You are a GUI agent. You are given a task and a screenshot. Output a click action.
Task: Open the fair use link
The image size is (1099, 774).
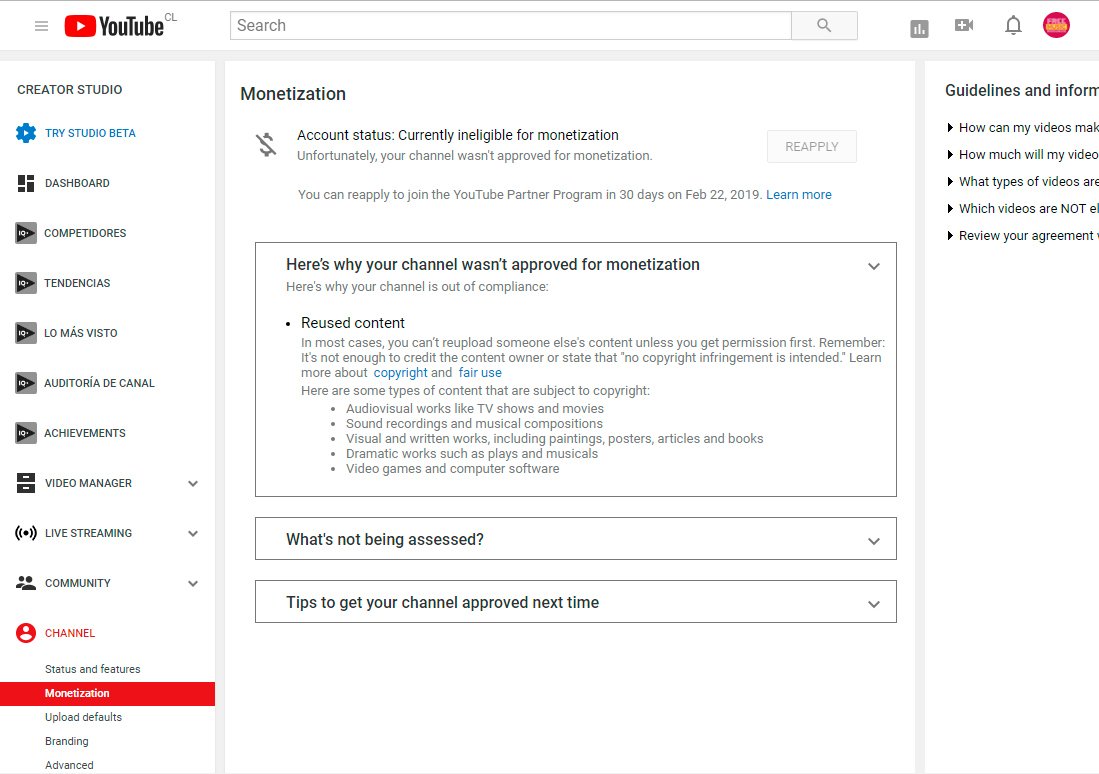480,372
